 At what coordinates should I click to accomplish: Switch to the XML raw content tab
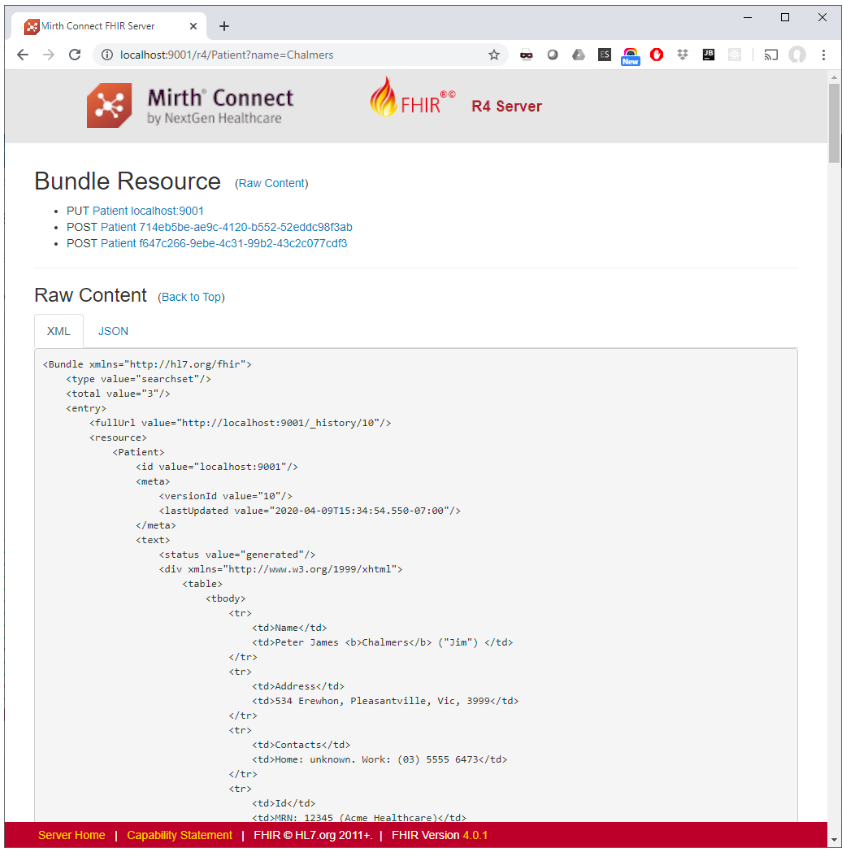(58, 331)
